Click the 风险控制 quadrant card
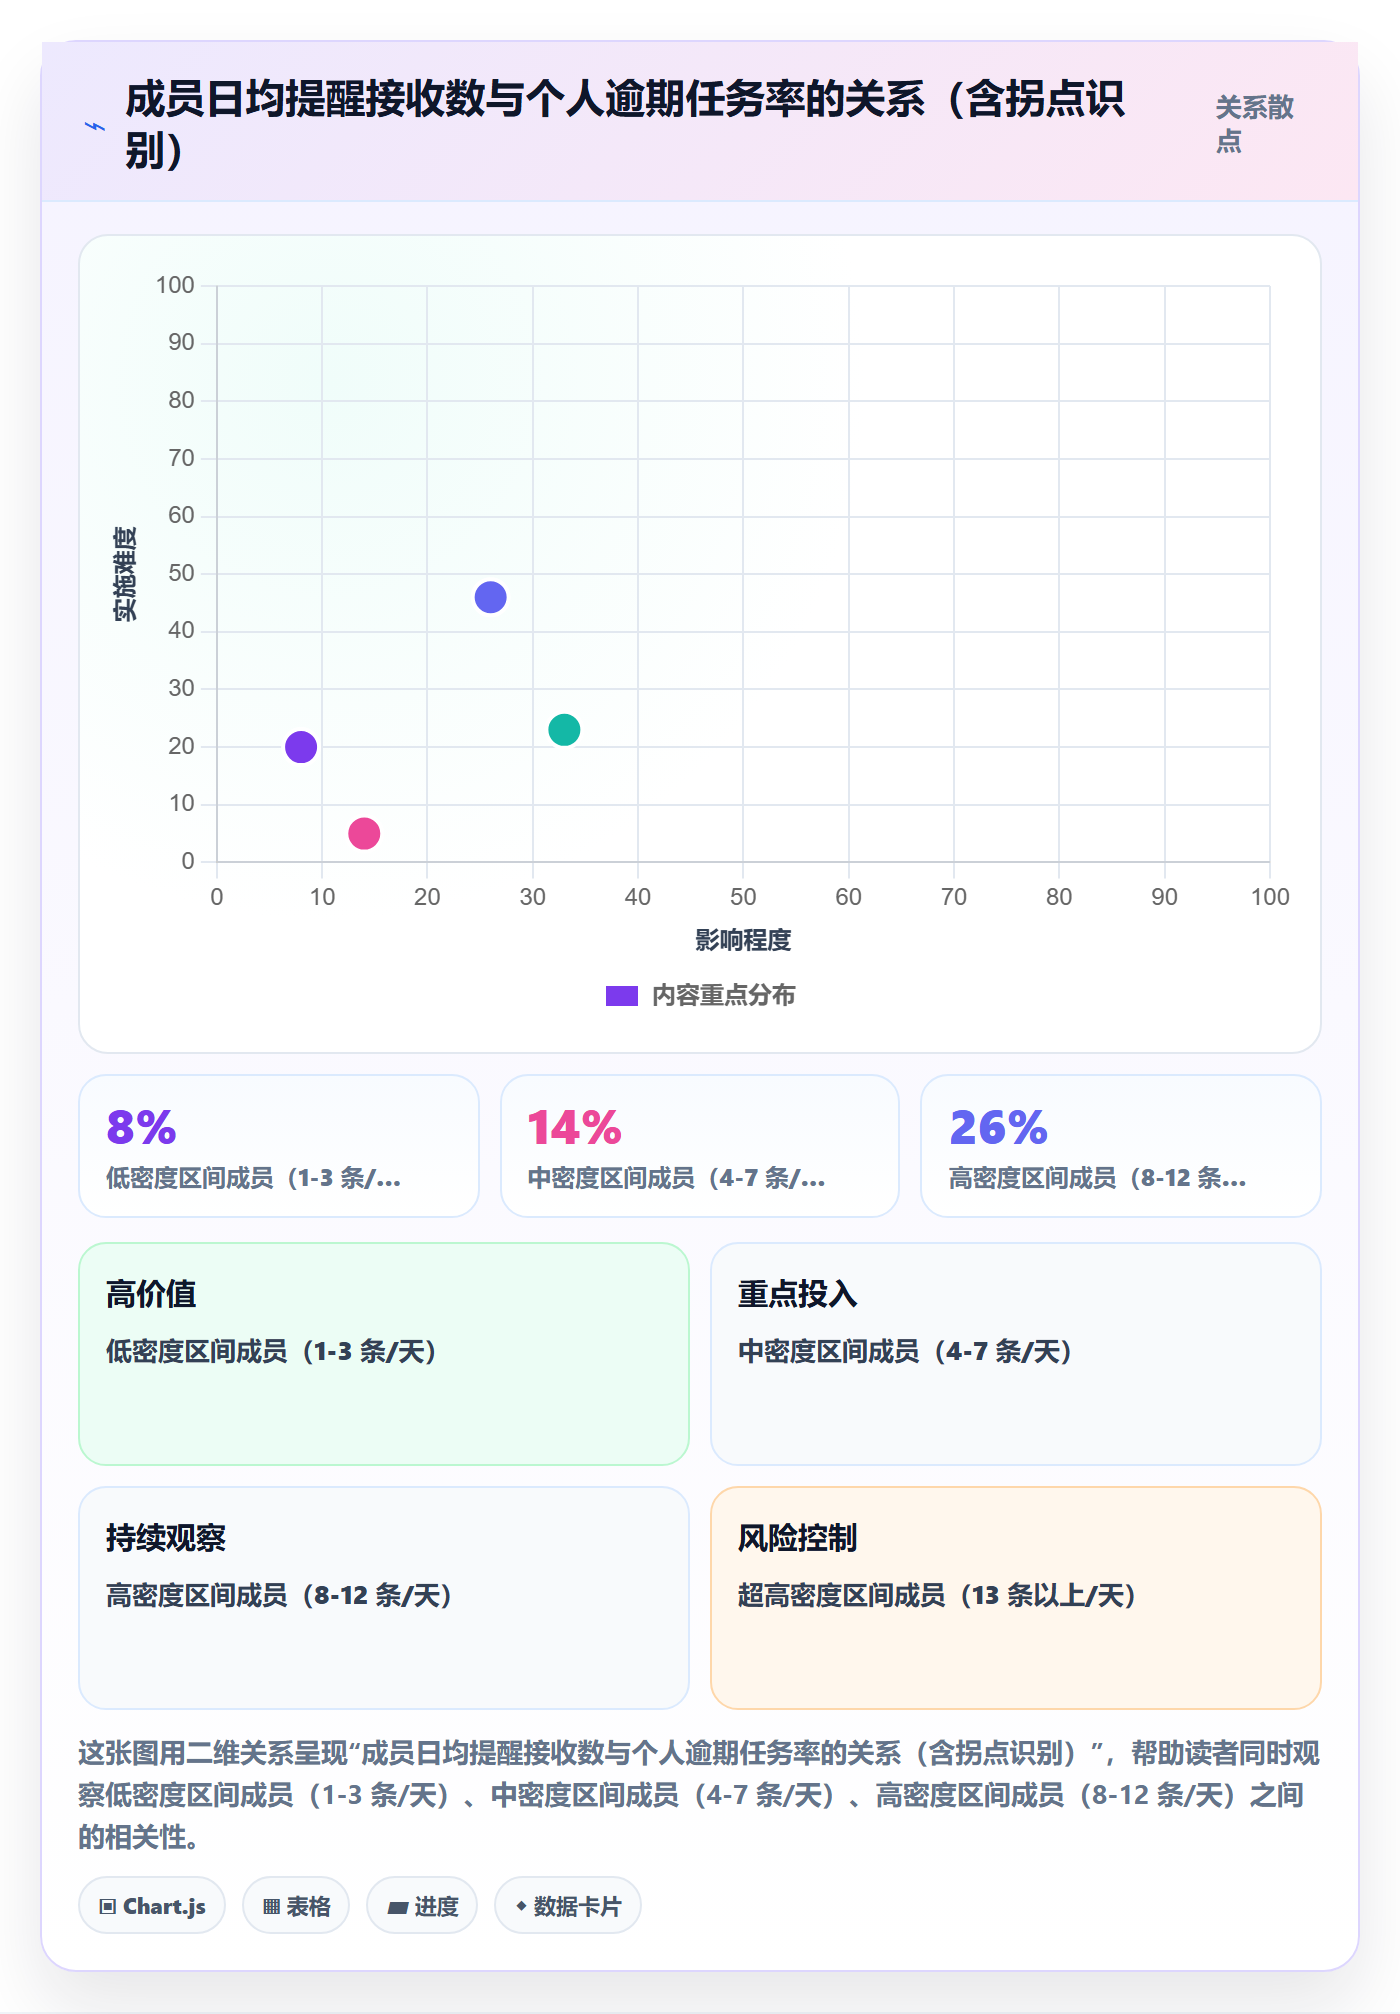Viewport: 1400px width, 2014px height. coord(1016,1598)
